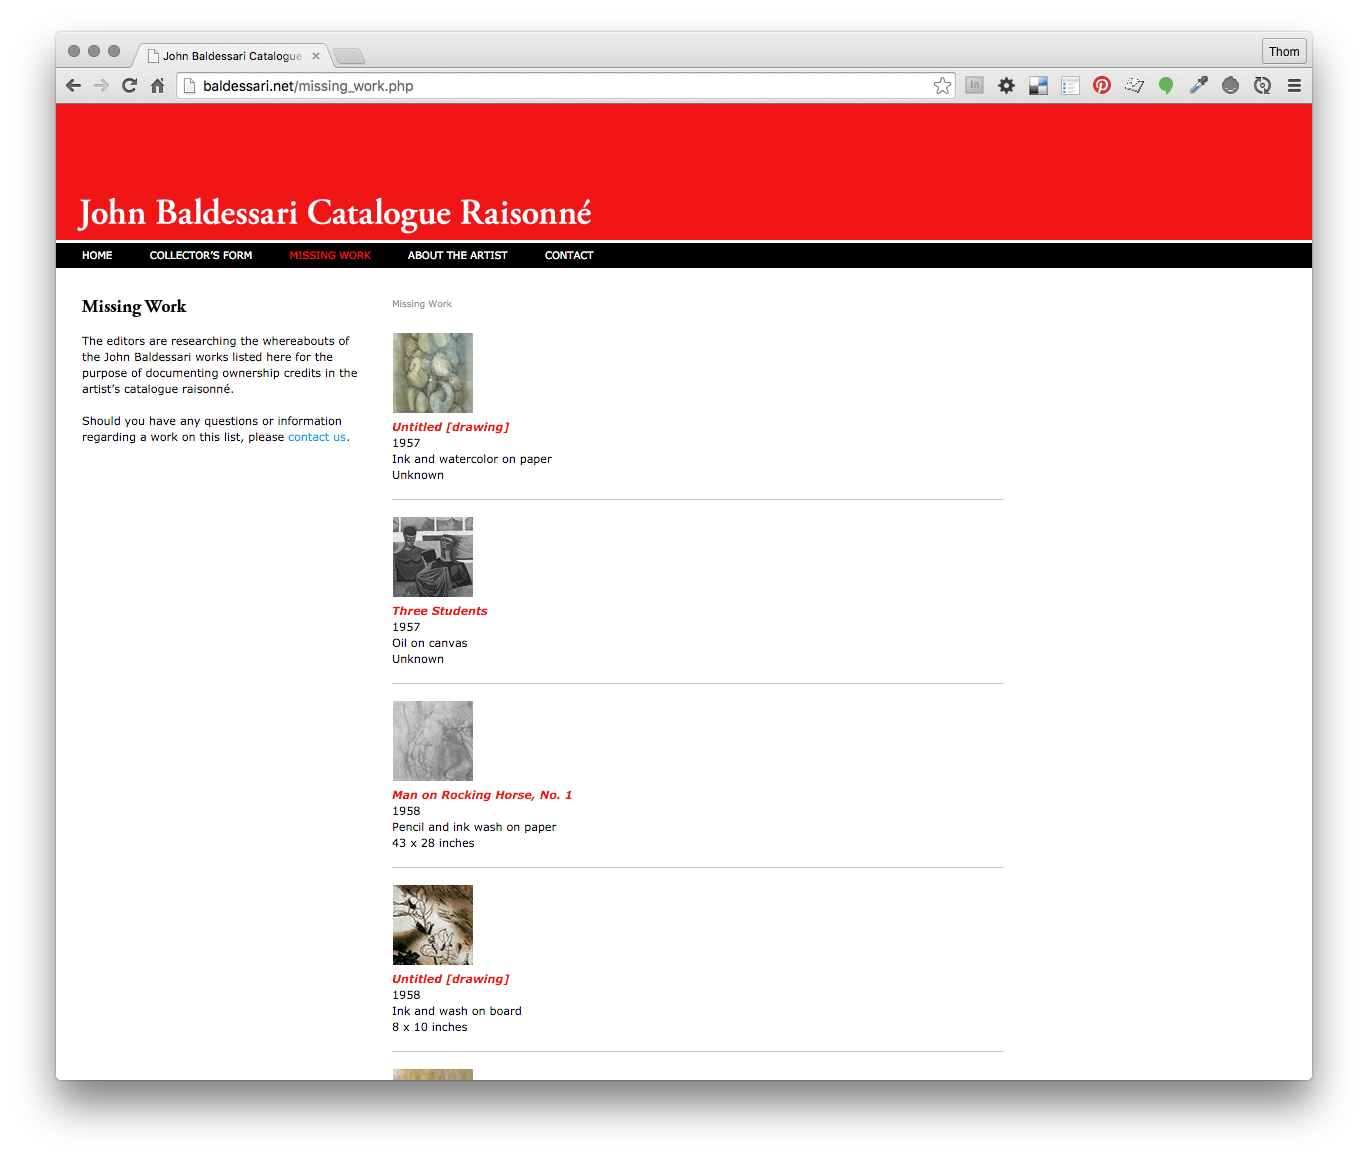
Task: Bookmark this page with the star icon
Action: 942,86
